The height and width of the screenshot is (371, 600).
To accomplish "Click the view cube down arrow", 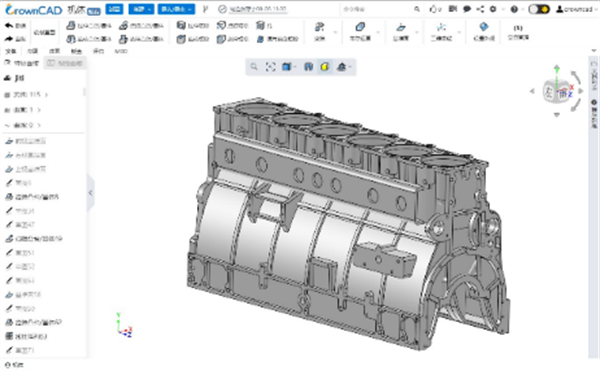I will point(557,114).
